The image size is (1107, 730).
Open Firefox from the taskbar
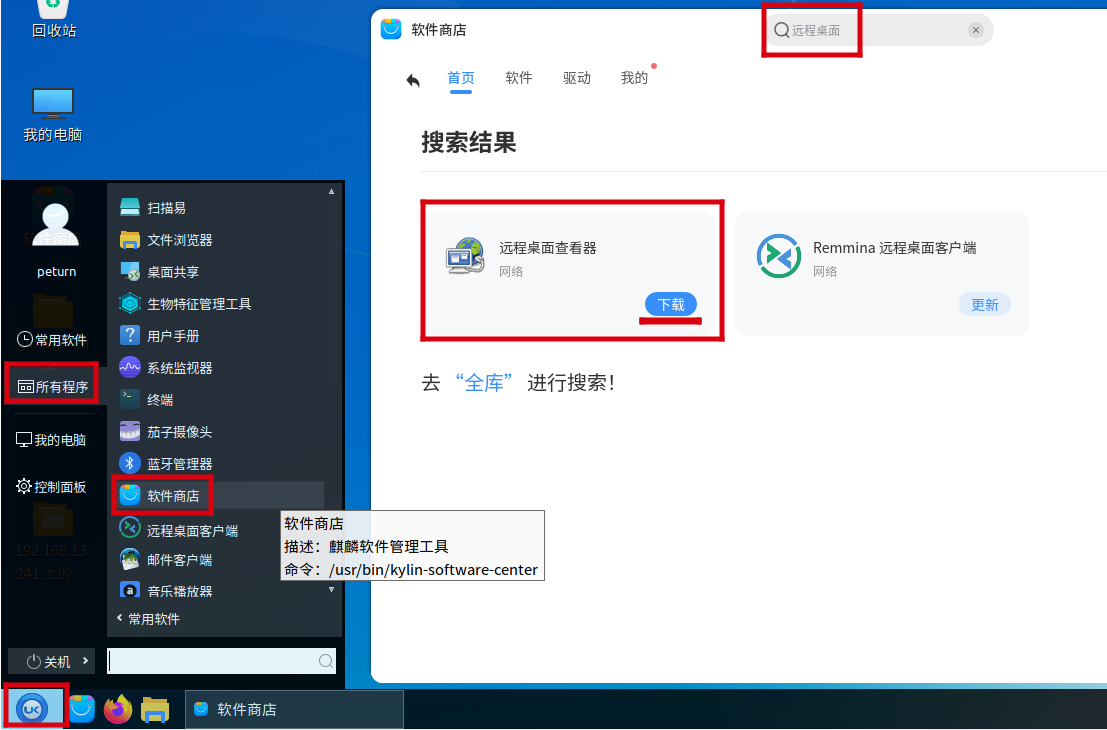click(118, 709)
